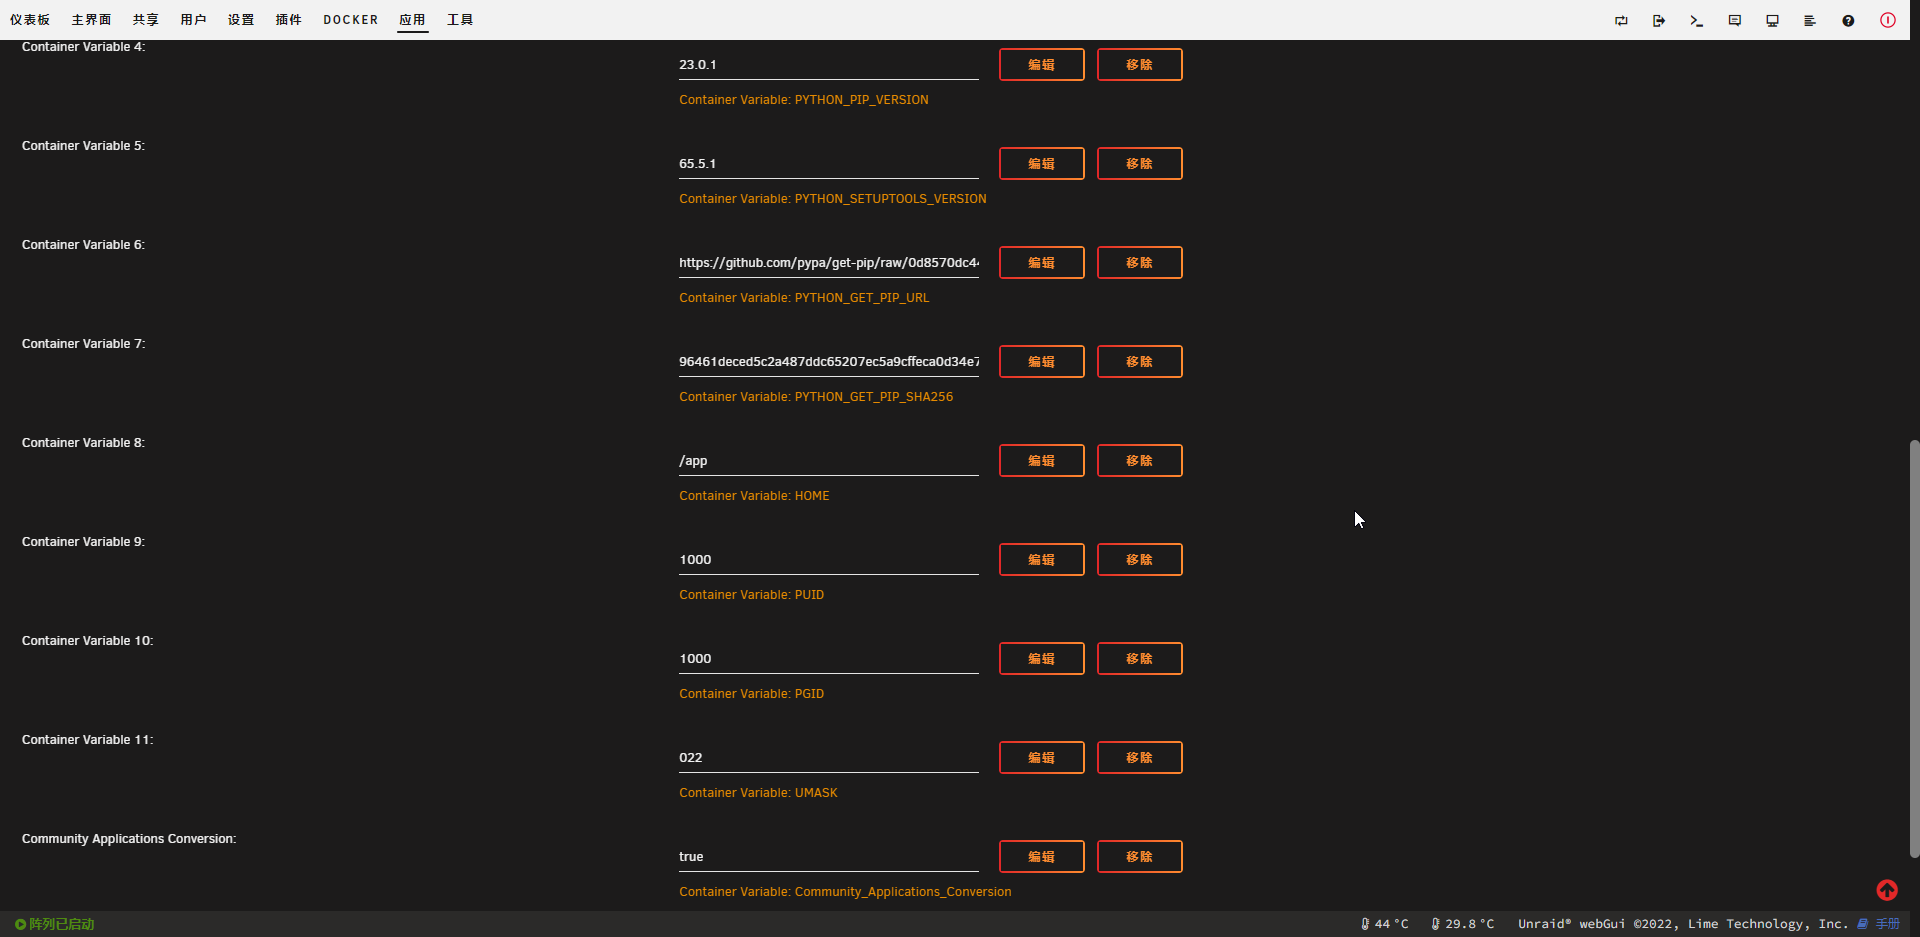Open the help icon
Screen dimensions: 1920x937
point(1848,20)
